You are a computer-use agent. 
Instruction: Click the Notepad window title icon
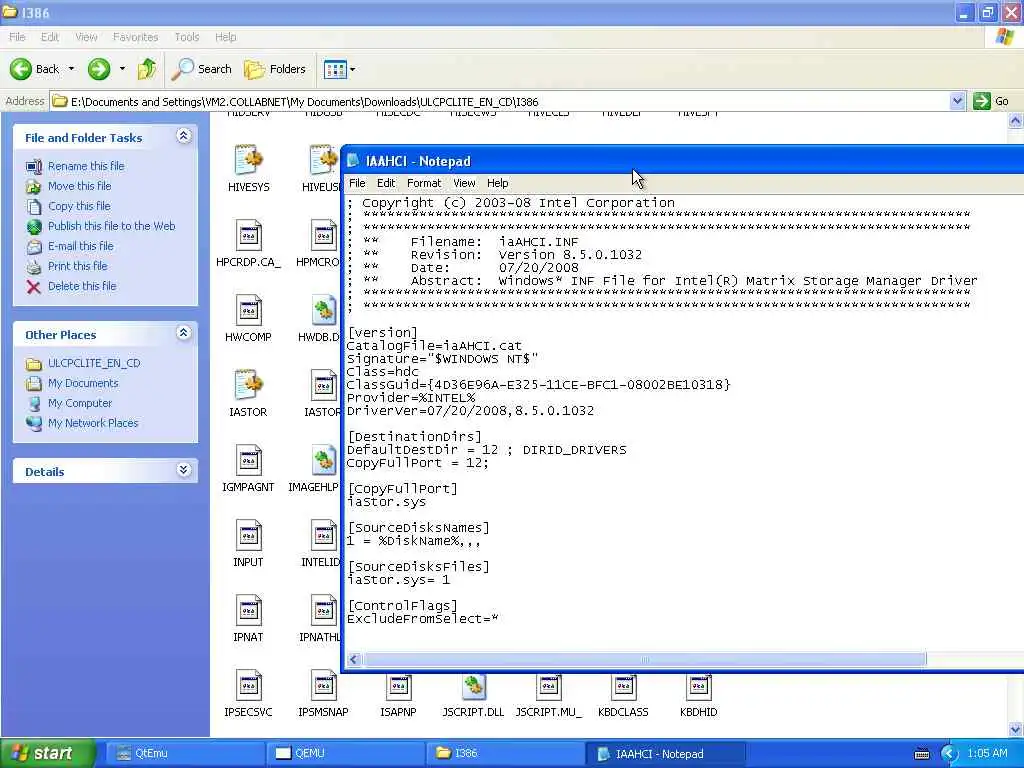[353, 161]
